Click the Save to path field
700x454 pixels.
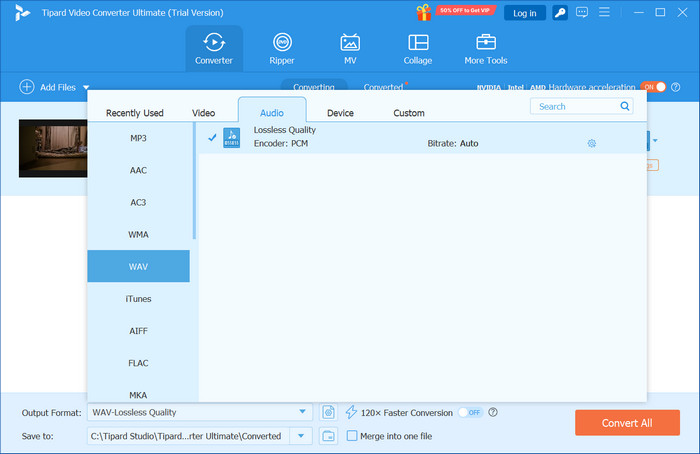pos(188,436)
